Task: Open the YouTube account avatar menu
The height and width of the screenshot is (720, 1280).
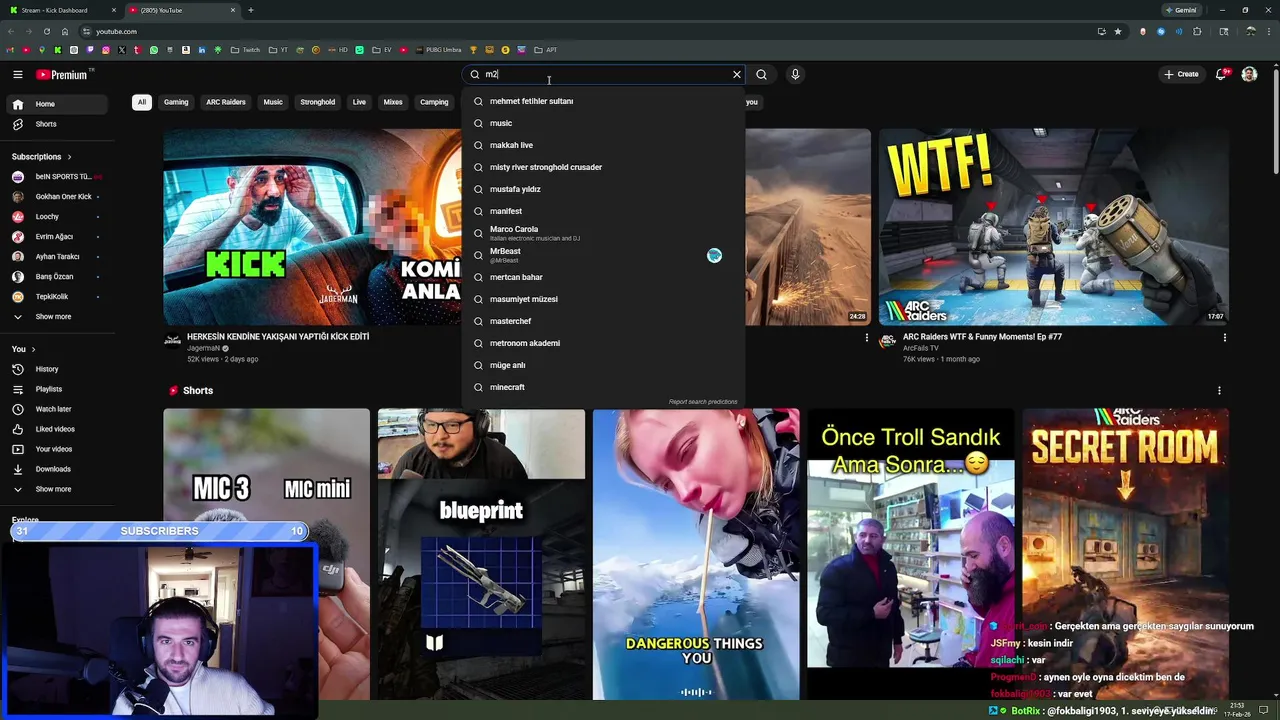Action: (1249, 74)
